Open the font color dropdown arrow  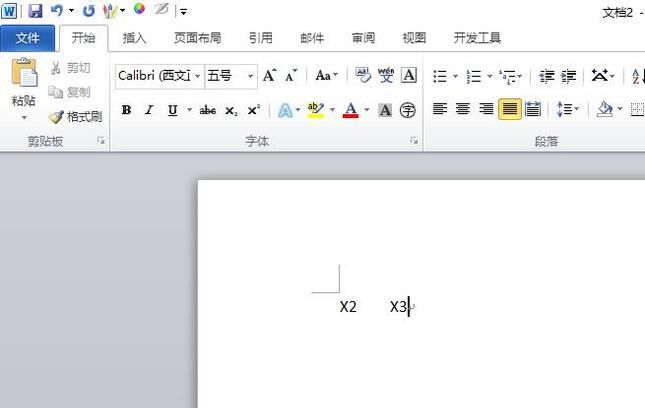tap(367, 110)
